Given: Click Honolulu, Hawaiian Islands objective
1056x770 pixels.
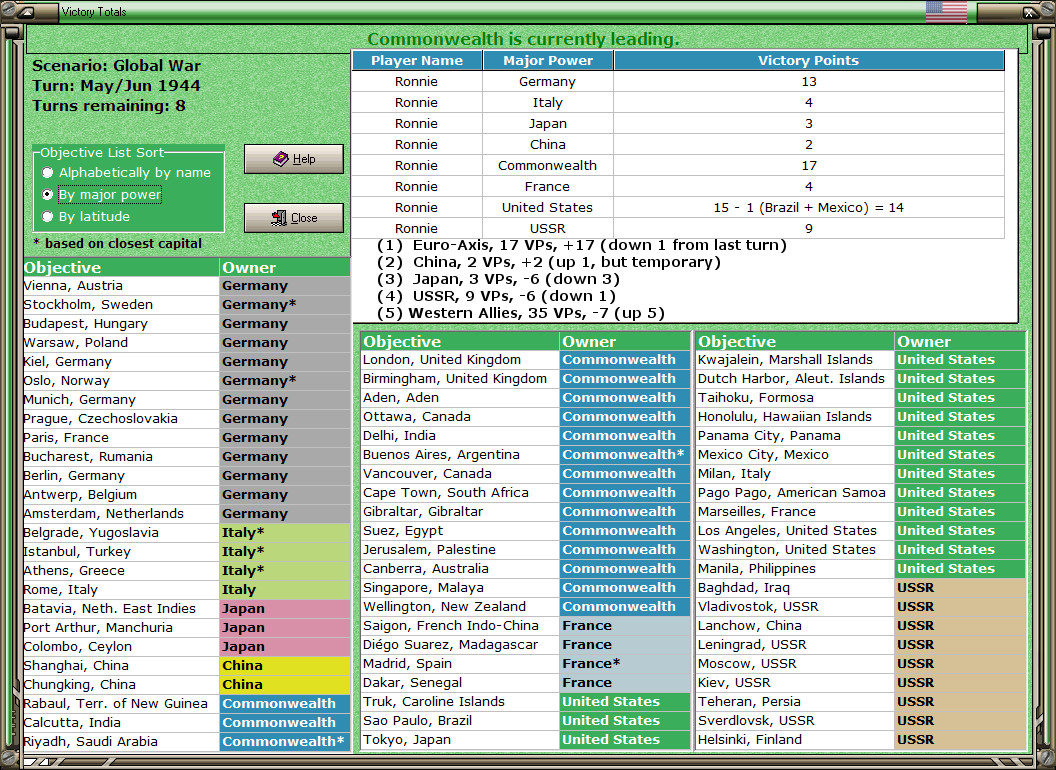Looking at the screenshot, I should point(795,417).
